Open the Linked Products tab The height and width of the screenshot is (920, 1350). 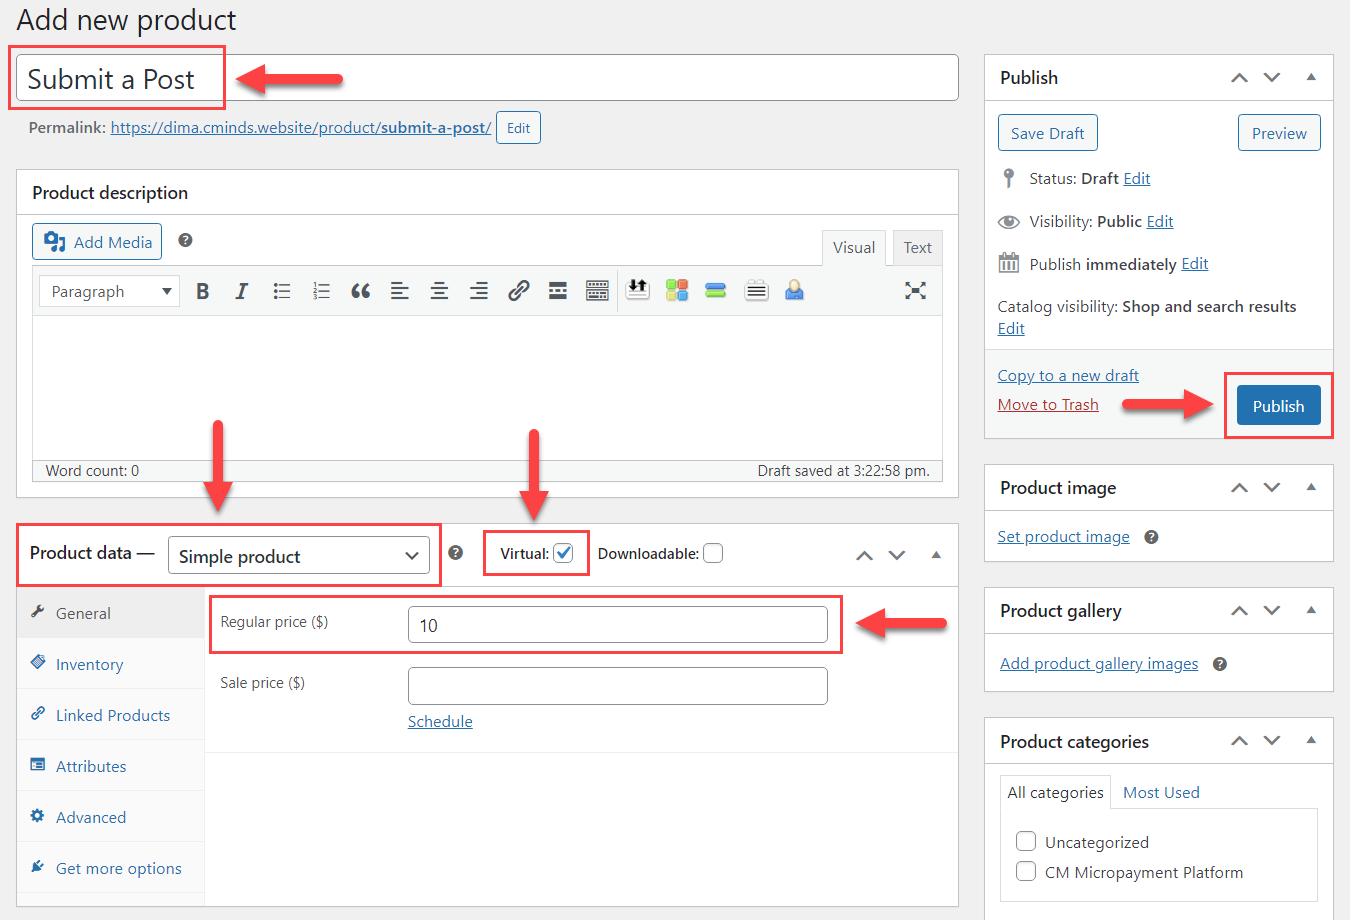[111, 715]
